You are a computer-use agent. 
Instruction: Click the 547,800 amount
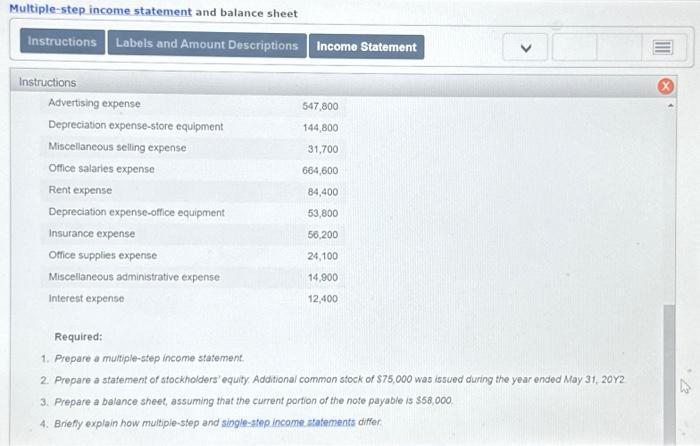pyautogui.click(x=320, y=106)
